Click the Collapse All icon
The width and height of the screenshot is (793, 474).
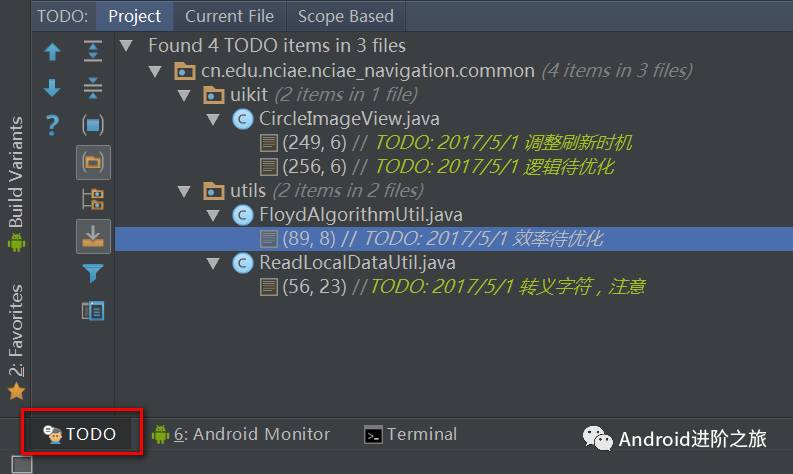pos(93,88)
